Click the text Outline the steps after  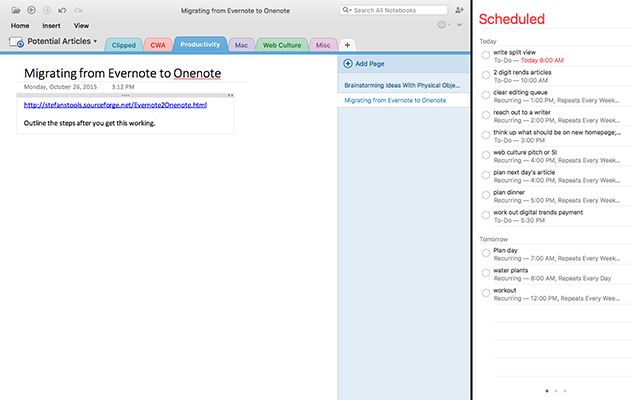89,123
